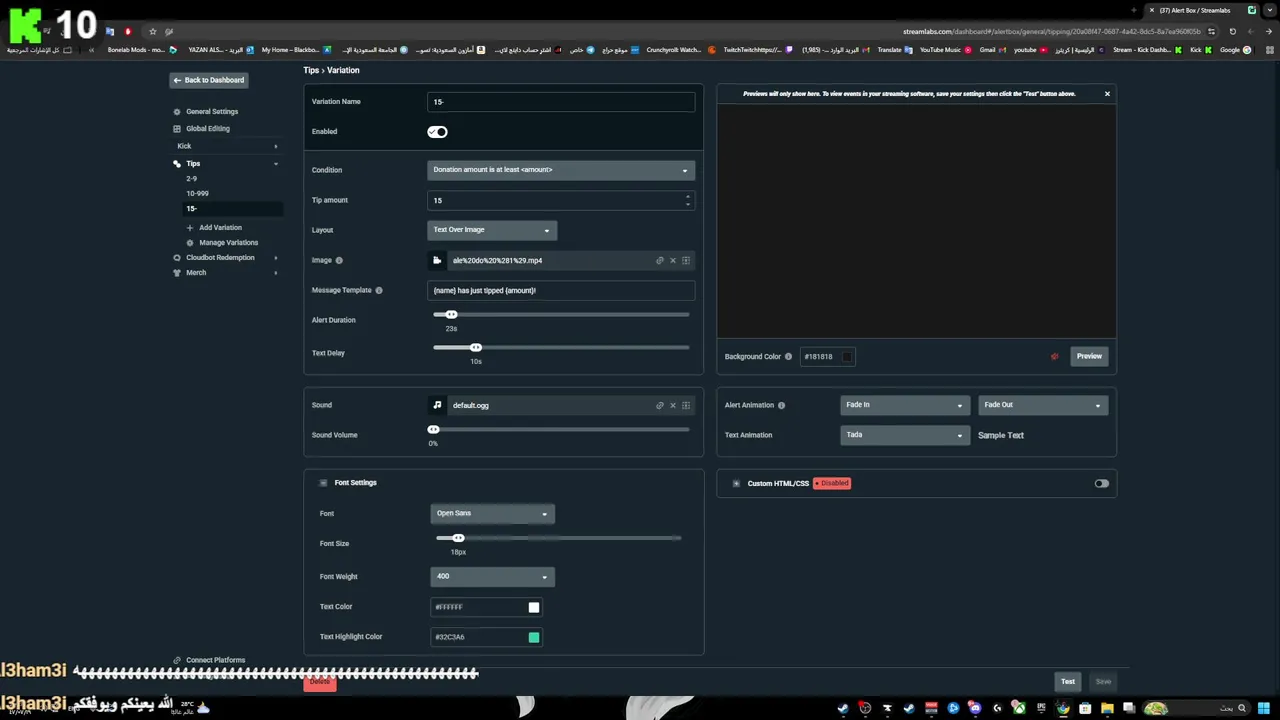The image size is (1280, 720).
Task: Click the link icon in Image row
Action: [x=659, y=260]
